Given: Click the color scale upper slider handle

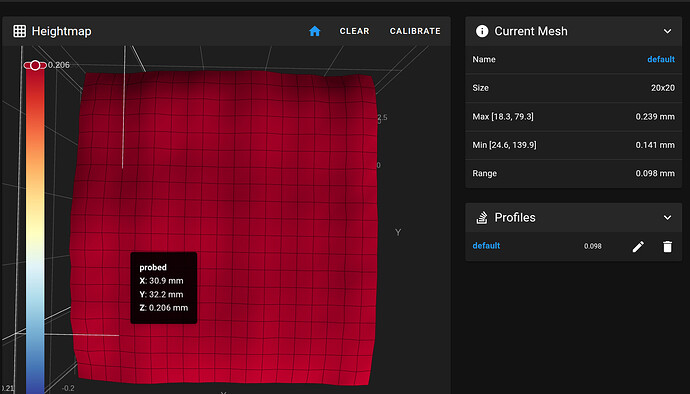Looking at the screenshot, I should [35, 65].
